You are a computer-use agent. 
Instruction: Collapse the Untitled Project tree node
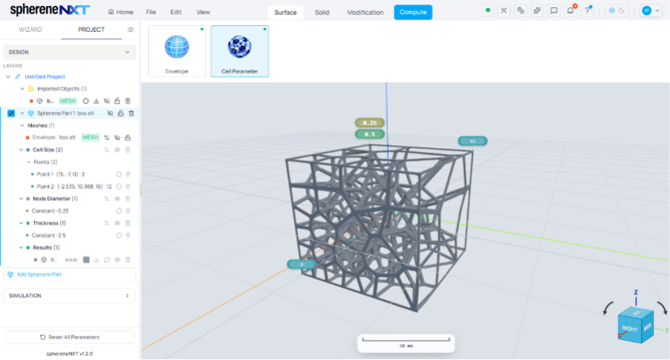8,76
